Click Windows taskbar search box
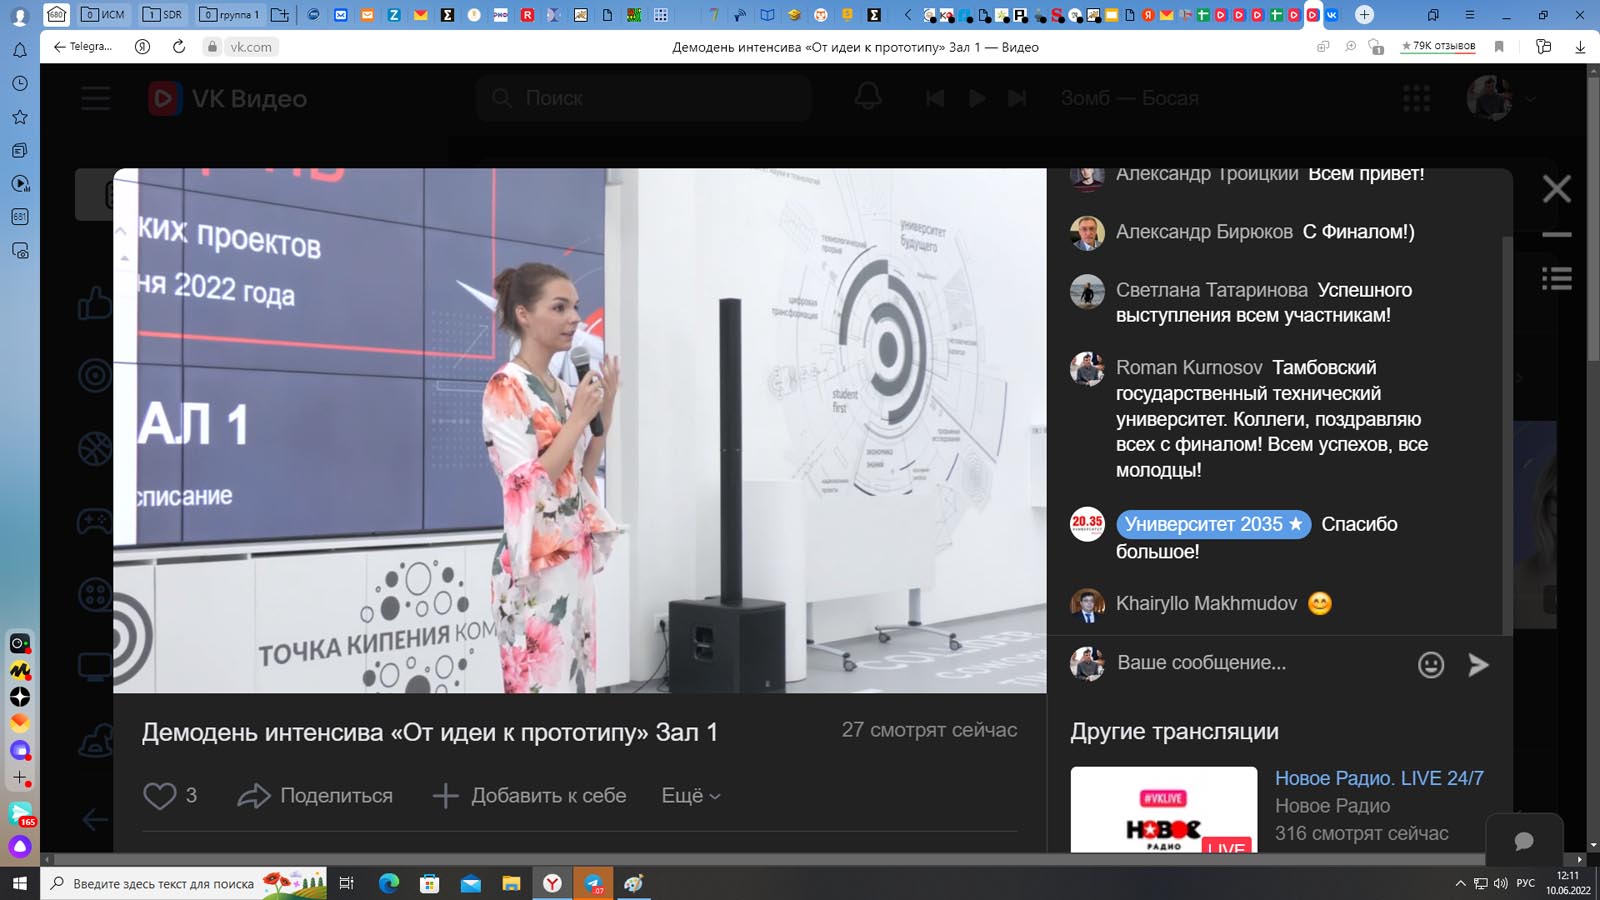 pyautogui.click(x=184, y=884)
